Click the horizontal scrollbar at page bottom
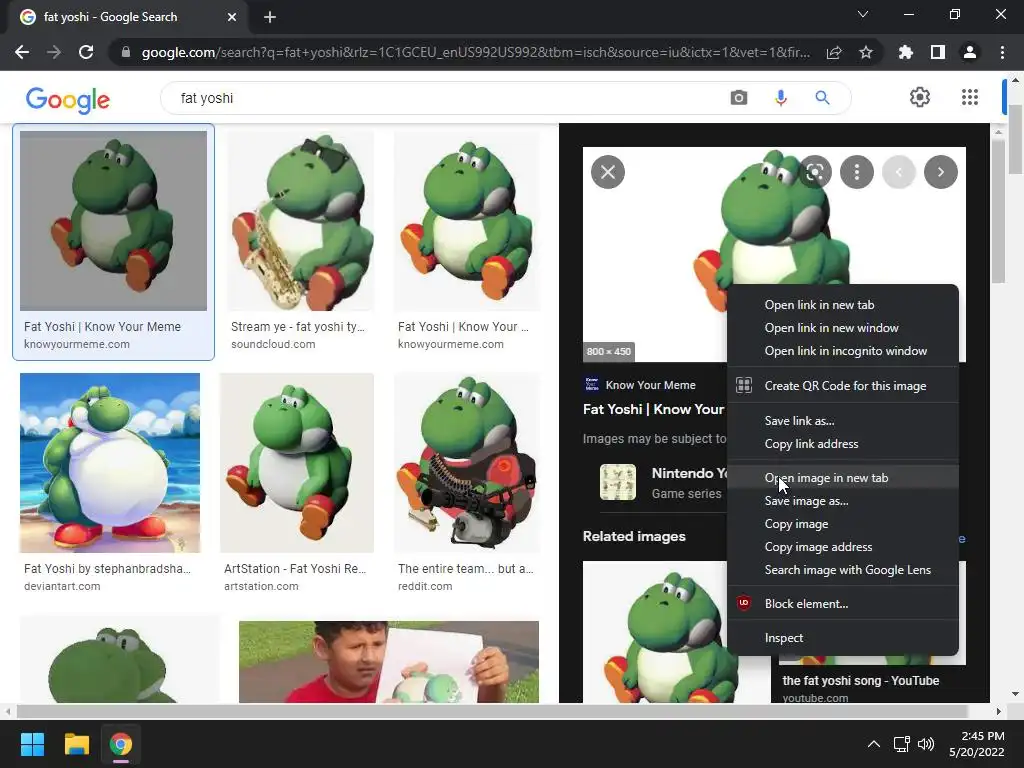 491,711
